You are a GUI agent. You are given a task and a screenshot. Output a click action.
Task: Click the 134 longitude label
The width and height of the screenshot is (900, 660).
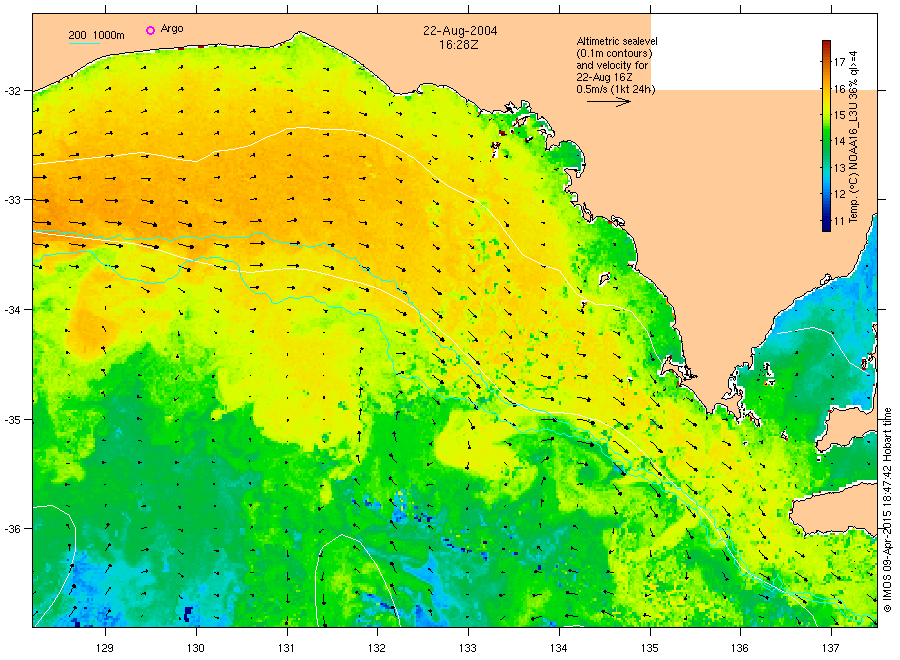[558, 649]
